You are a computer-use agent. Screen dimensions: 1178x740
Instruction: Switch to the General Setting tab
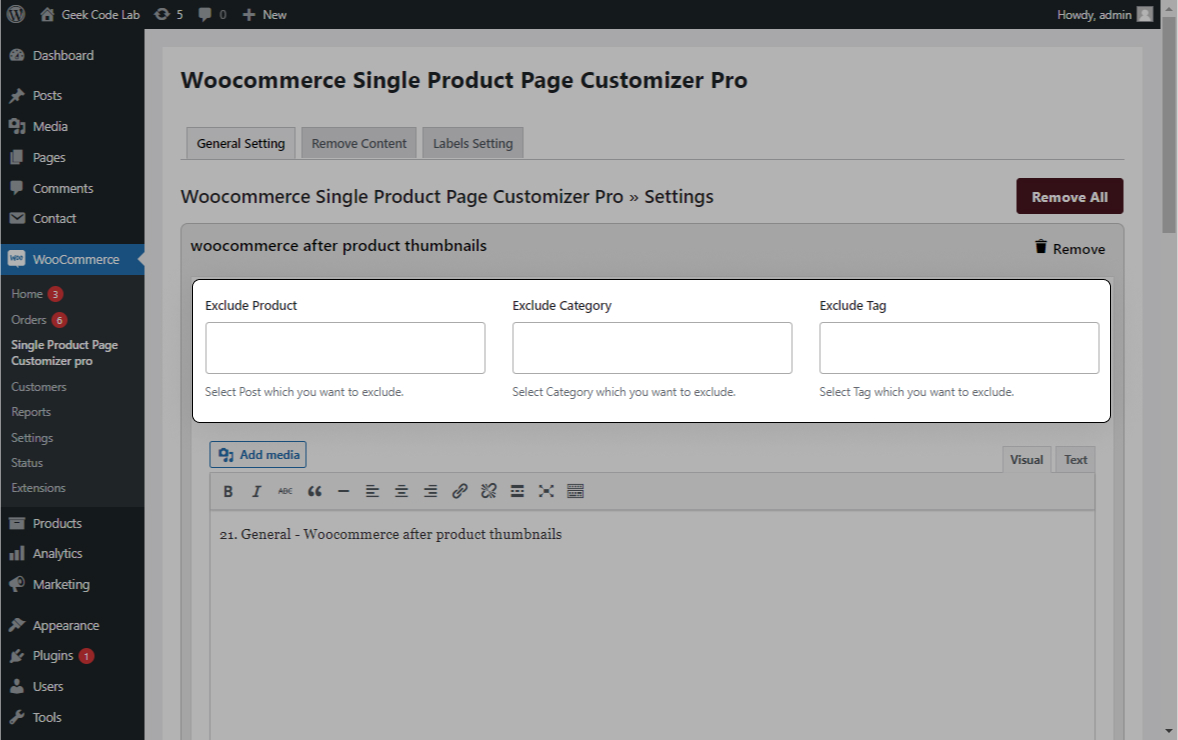240,143
